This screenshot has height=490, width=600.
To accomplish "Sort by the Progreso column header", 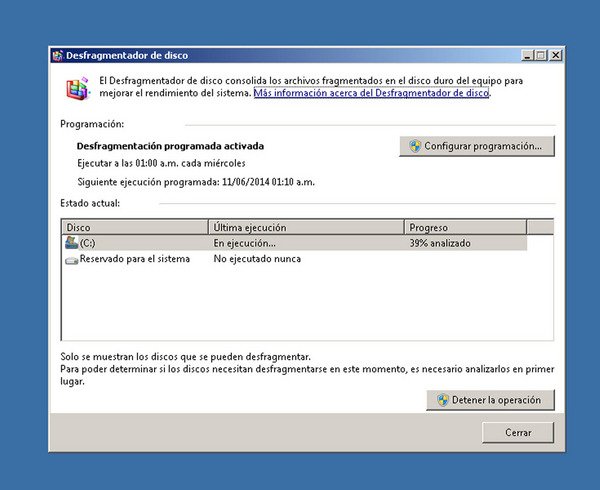I will coord(465,228).
